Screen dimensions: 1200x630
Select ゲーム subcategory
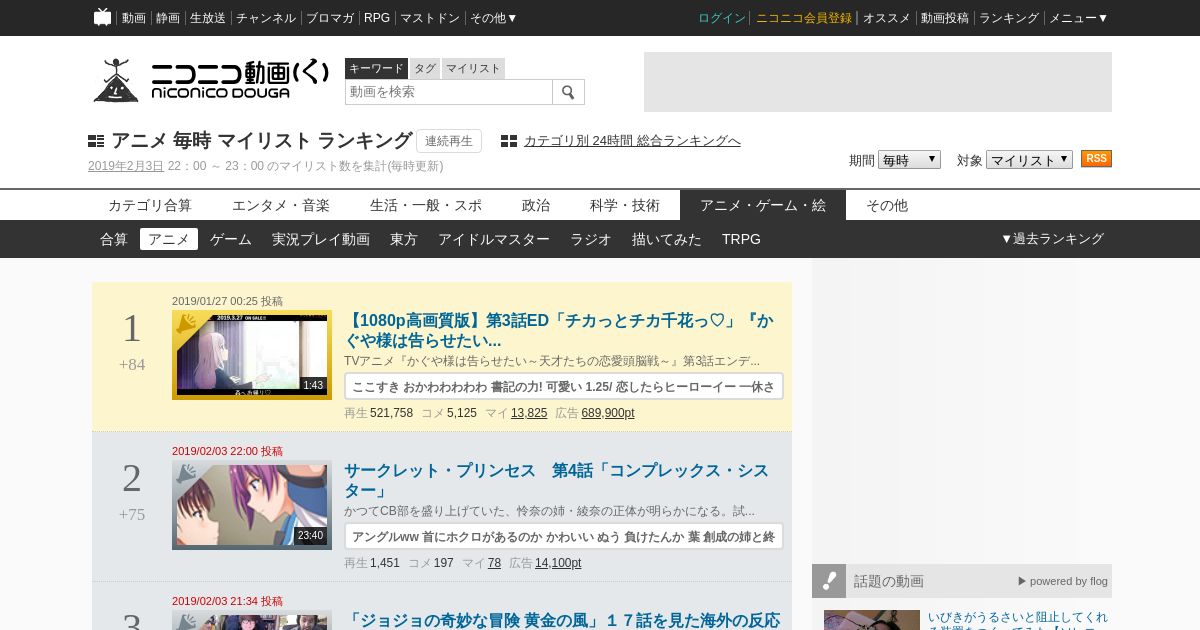point(231,239)
